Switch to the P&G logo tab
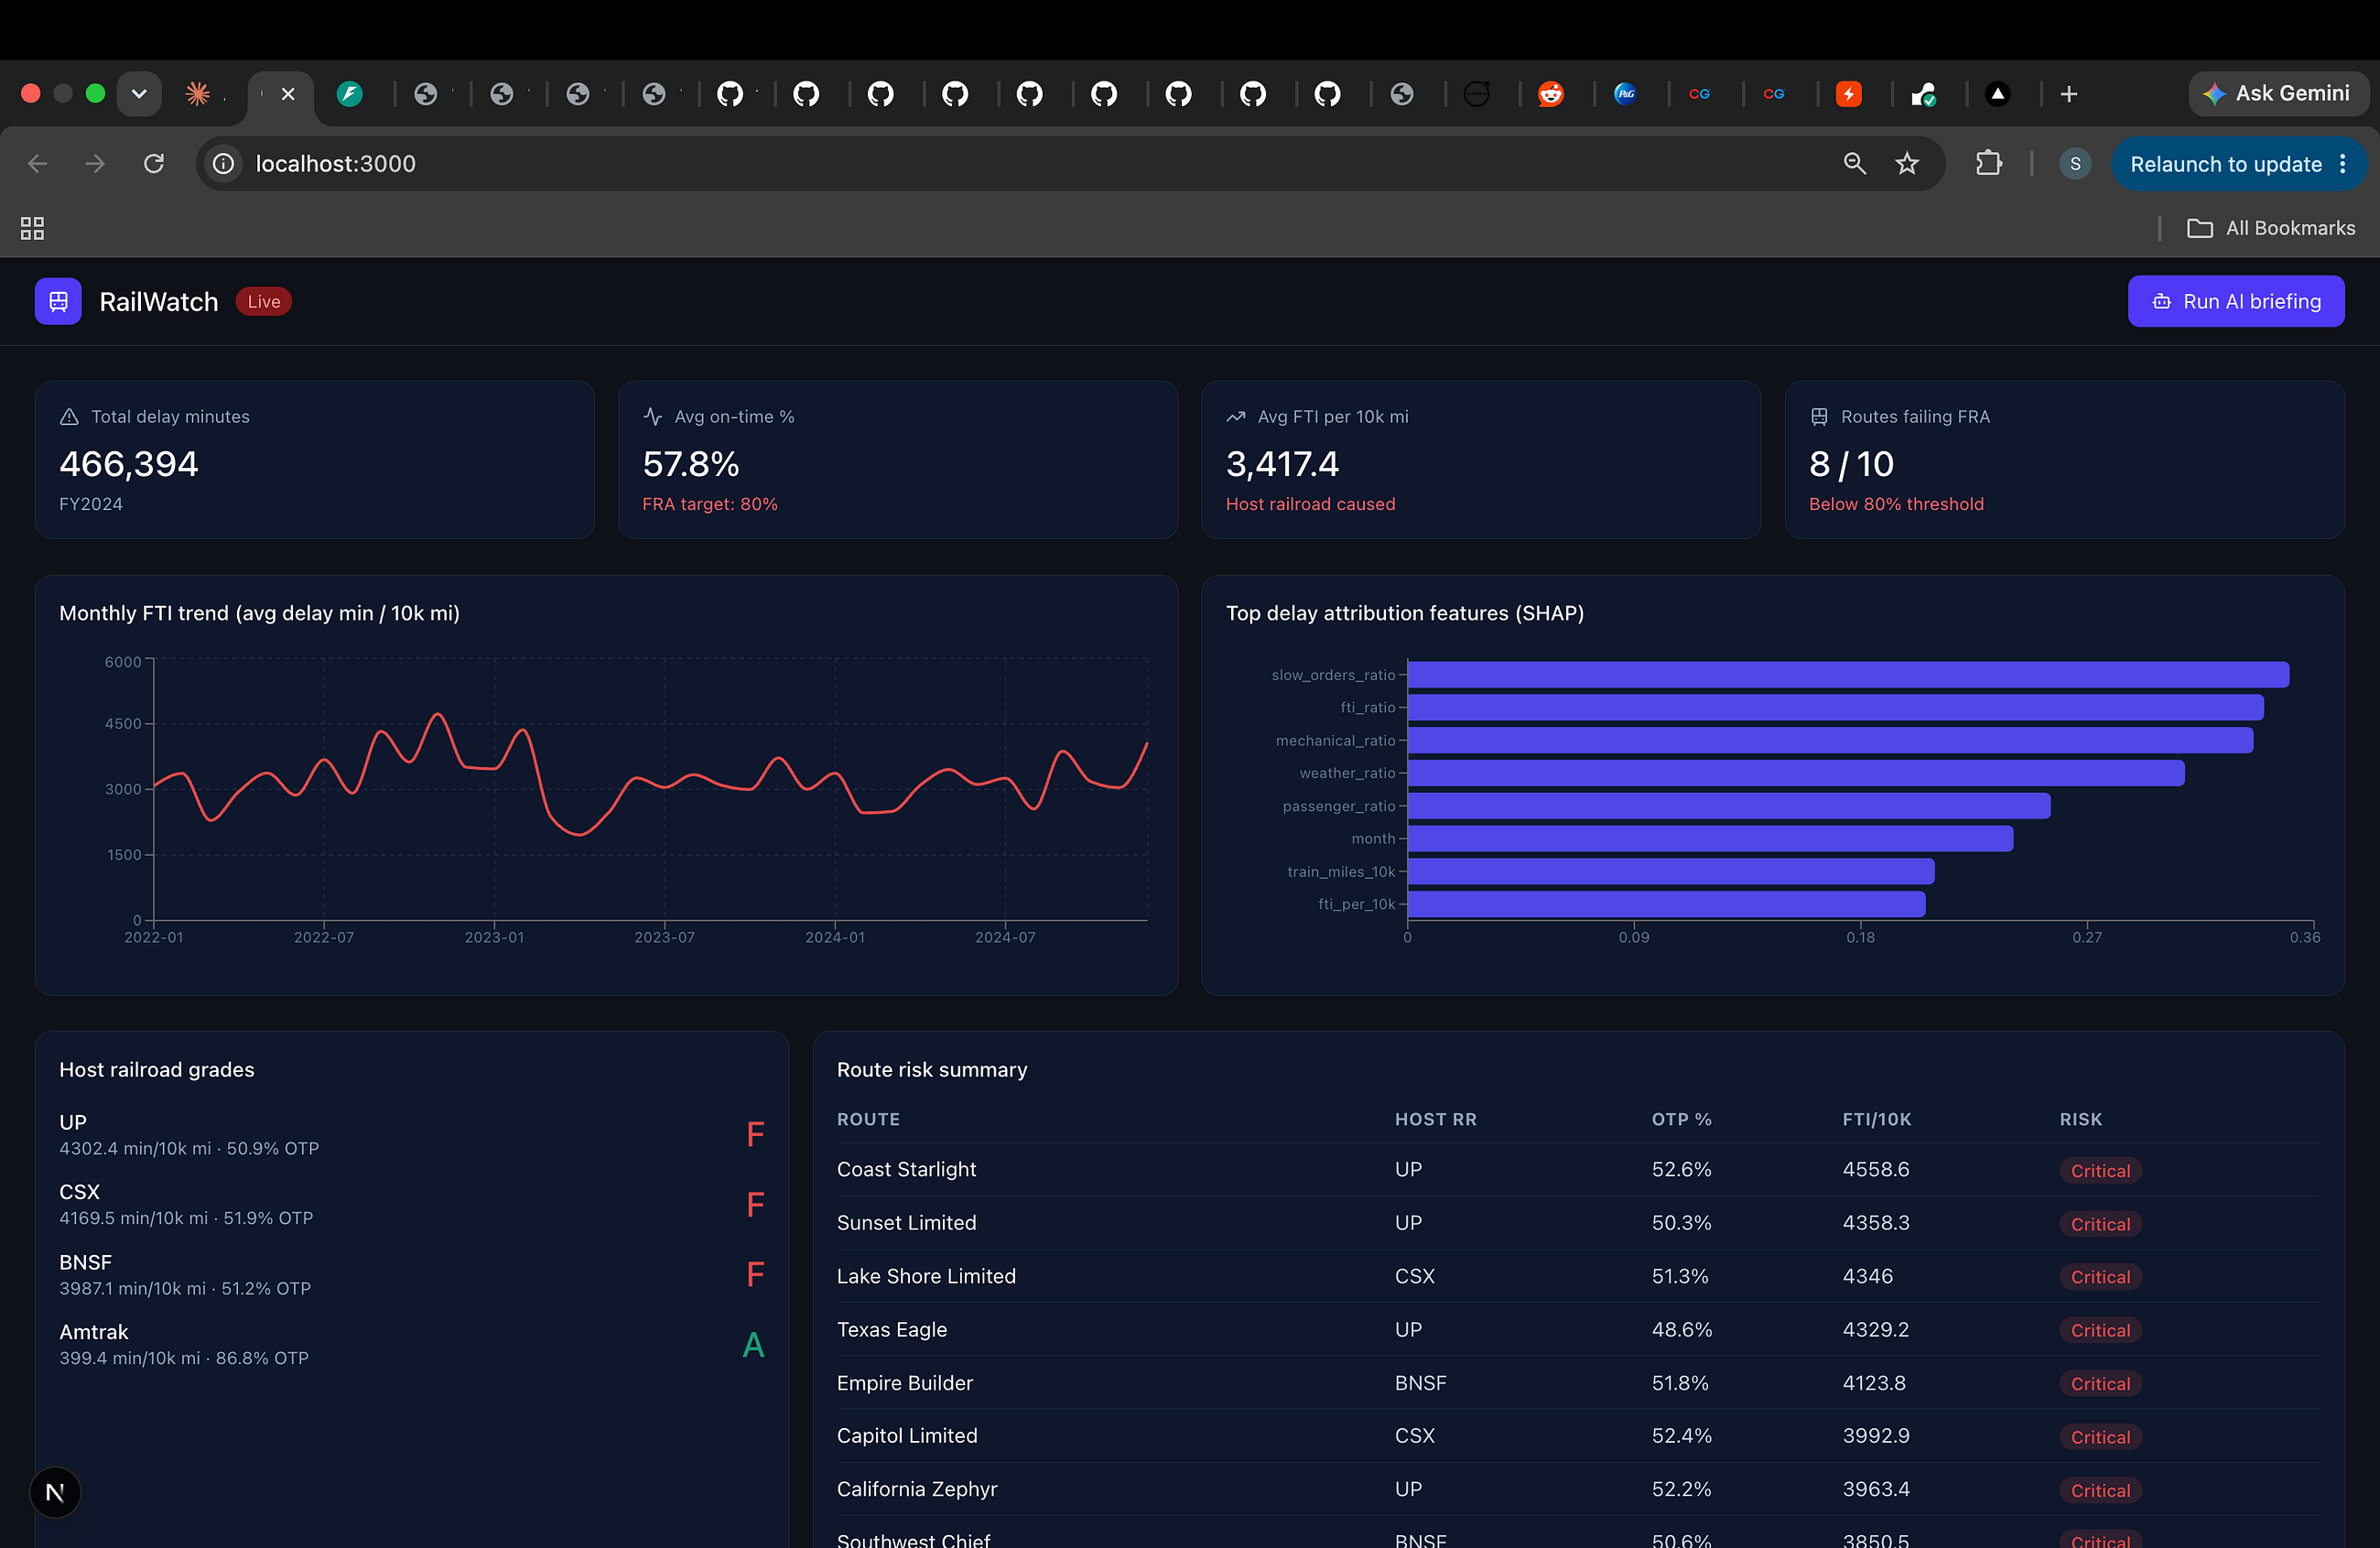The height and width of the screenshot is (1548, 2380). click(x=1625, y=93)
